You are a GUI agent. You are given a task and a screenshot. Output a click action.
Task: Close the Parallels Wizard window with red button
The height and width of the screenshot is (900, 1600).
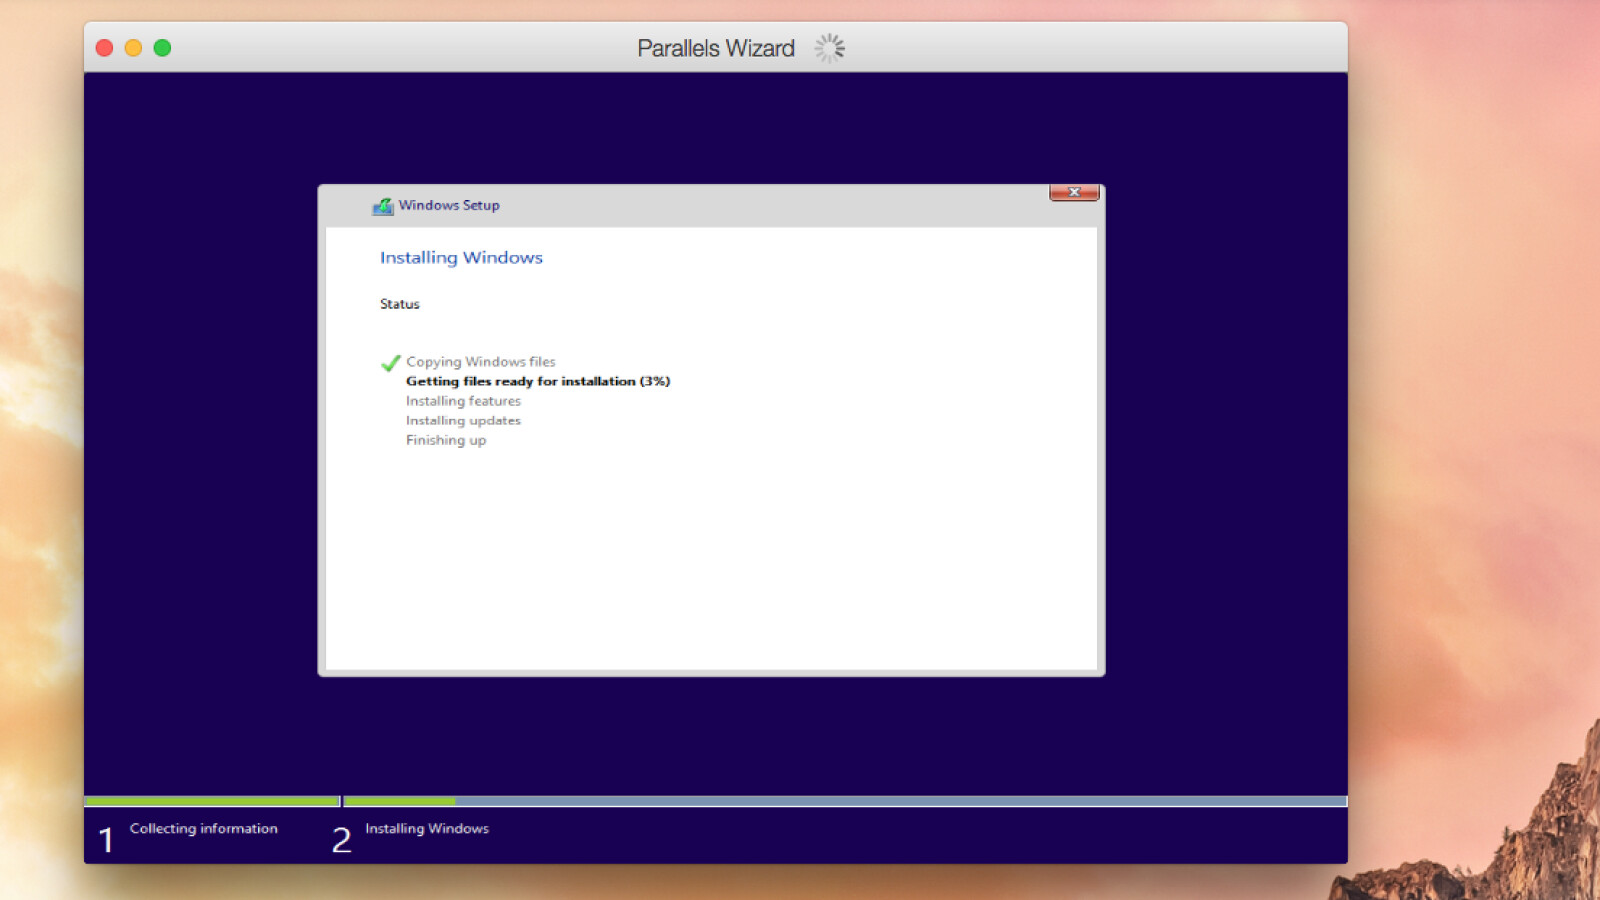point(104,48)
